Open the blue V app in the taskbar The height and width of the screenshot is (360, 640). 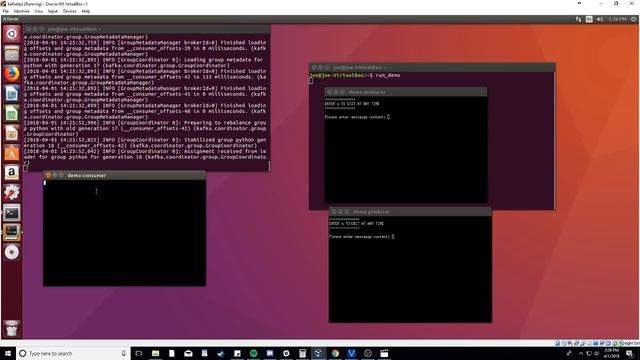coord(351,353)
